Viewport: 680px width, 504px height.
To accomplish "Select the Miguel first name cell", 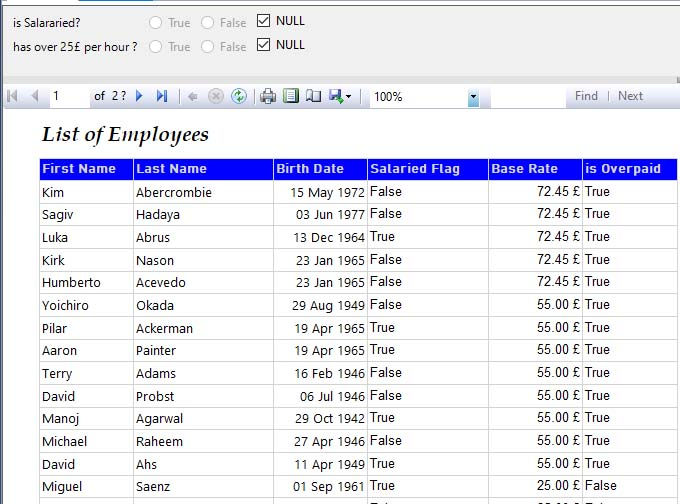I will click(x=86, y=487).
